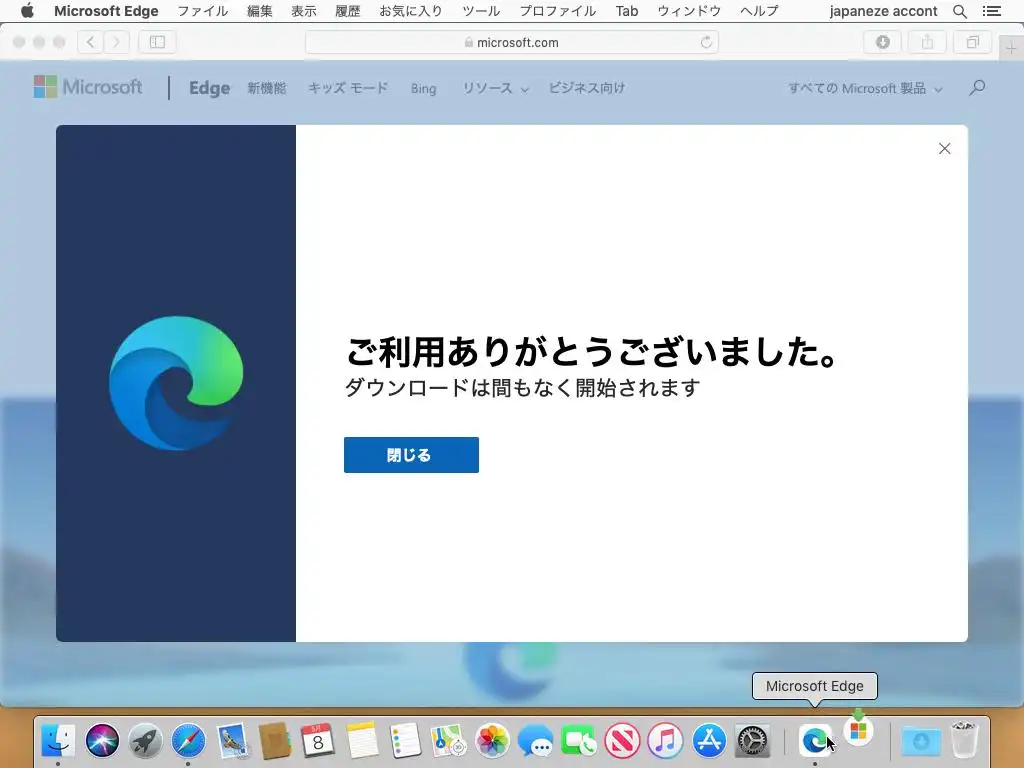Viewport: 1024px width, 768px height.
Task: Launch Siri from the dock
Action: click(102, 741)
